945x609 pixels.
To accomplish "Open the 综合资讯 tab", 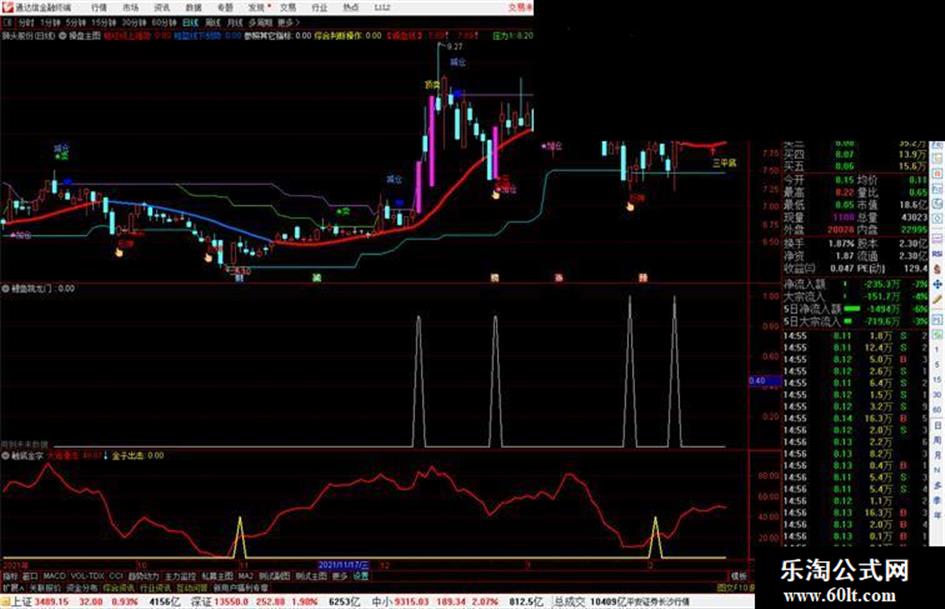I will pos(119,587).
